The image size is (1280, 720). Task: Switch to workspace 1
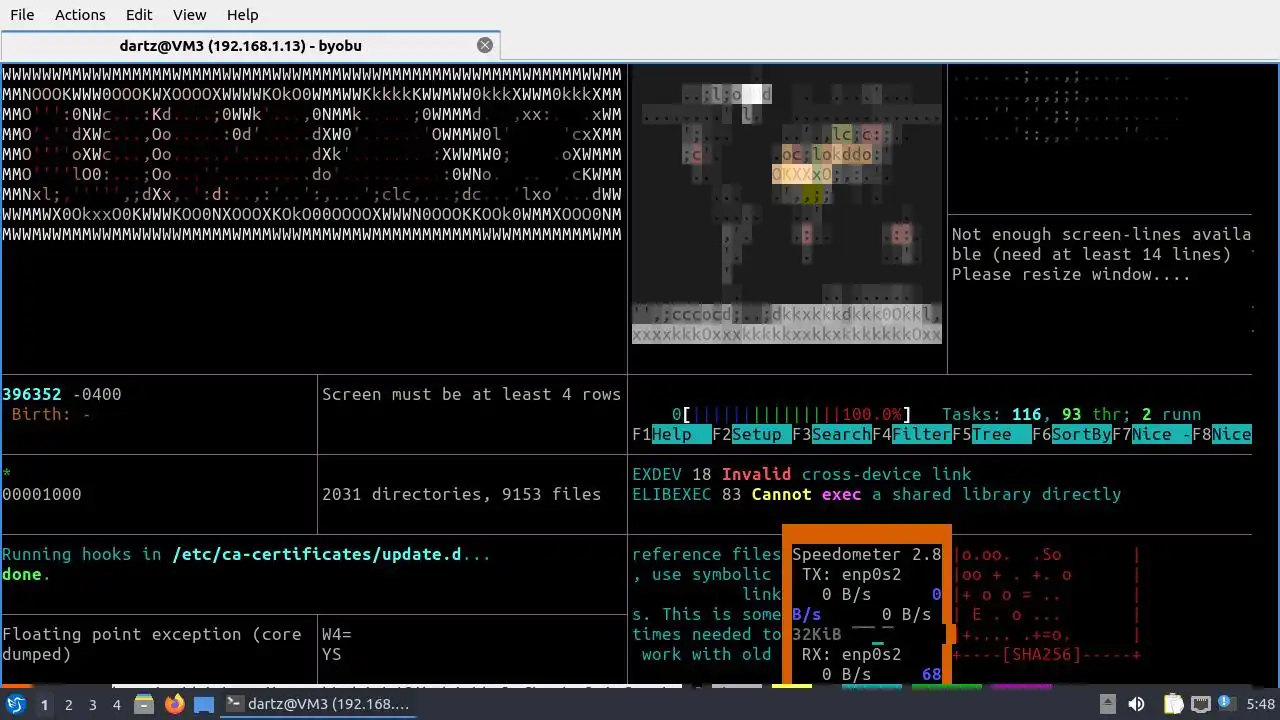(44, 705)
